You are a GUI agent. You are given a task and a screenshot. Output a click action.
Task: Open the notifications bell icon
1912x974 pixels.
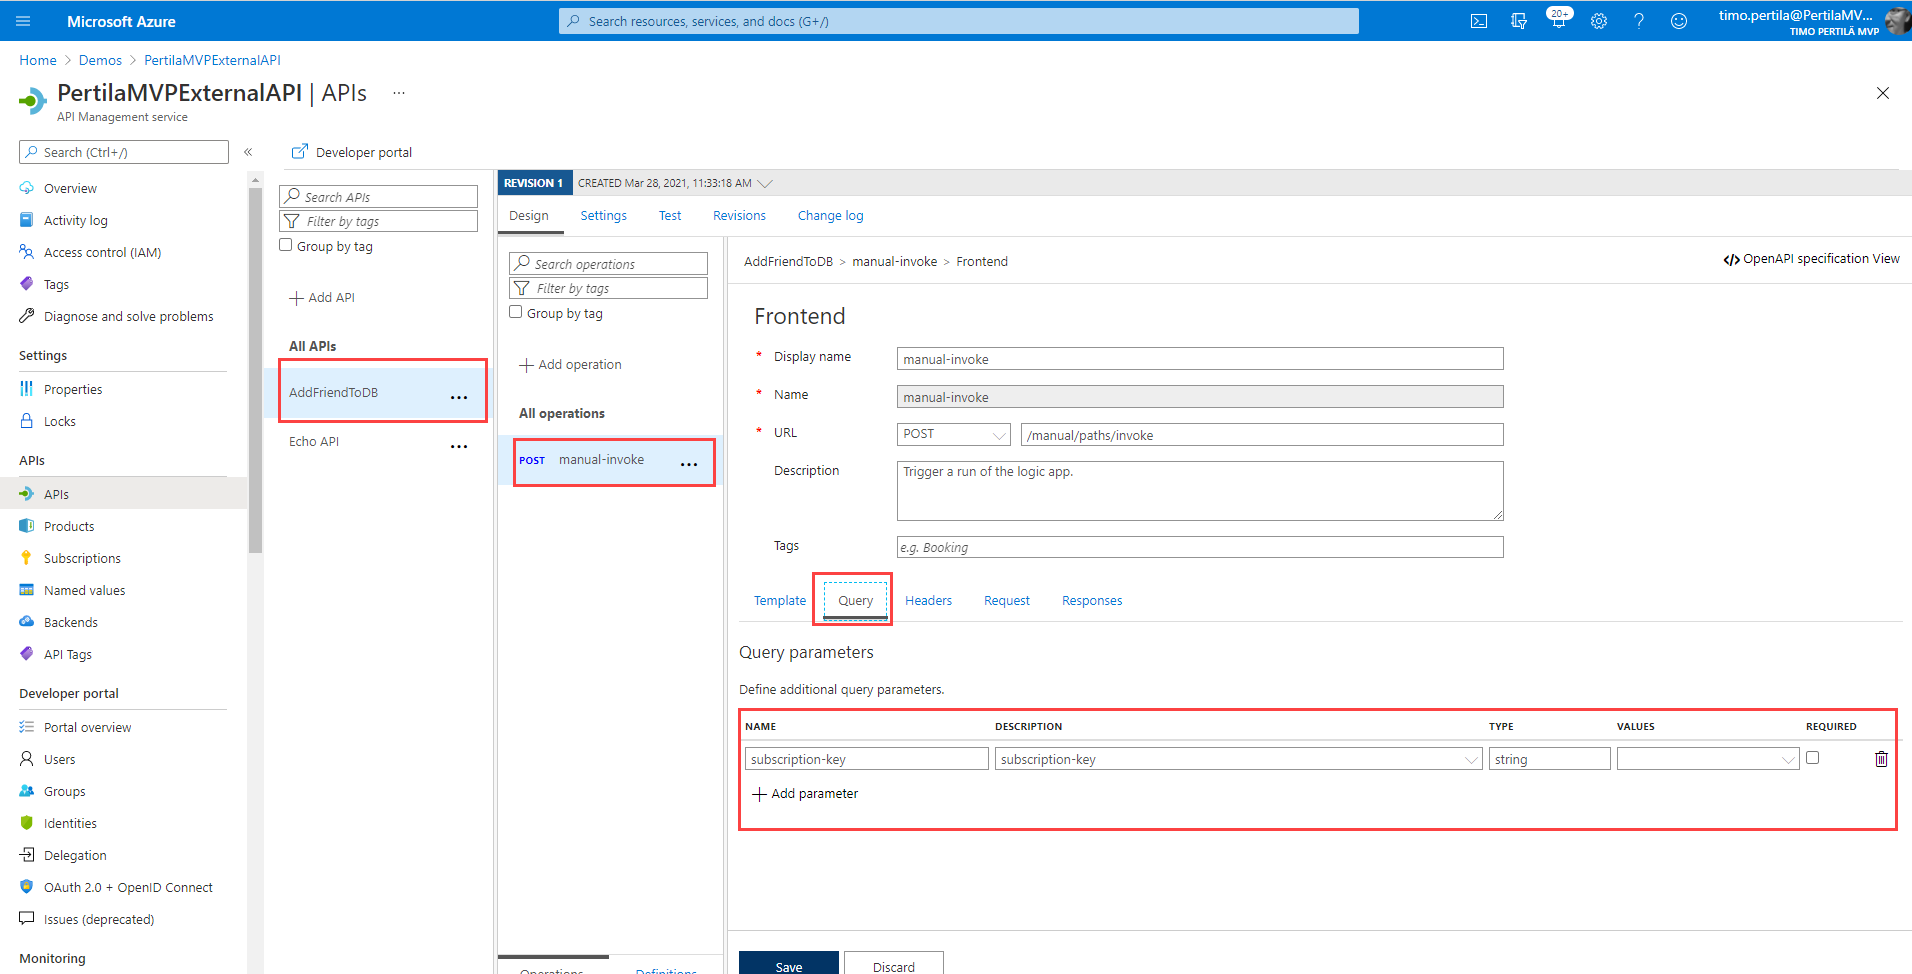1558,21
